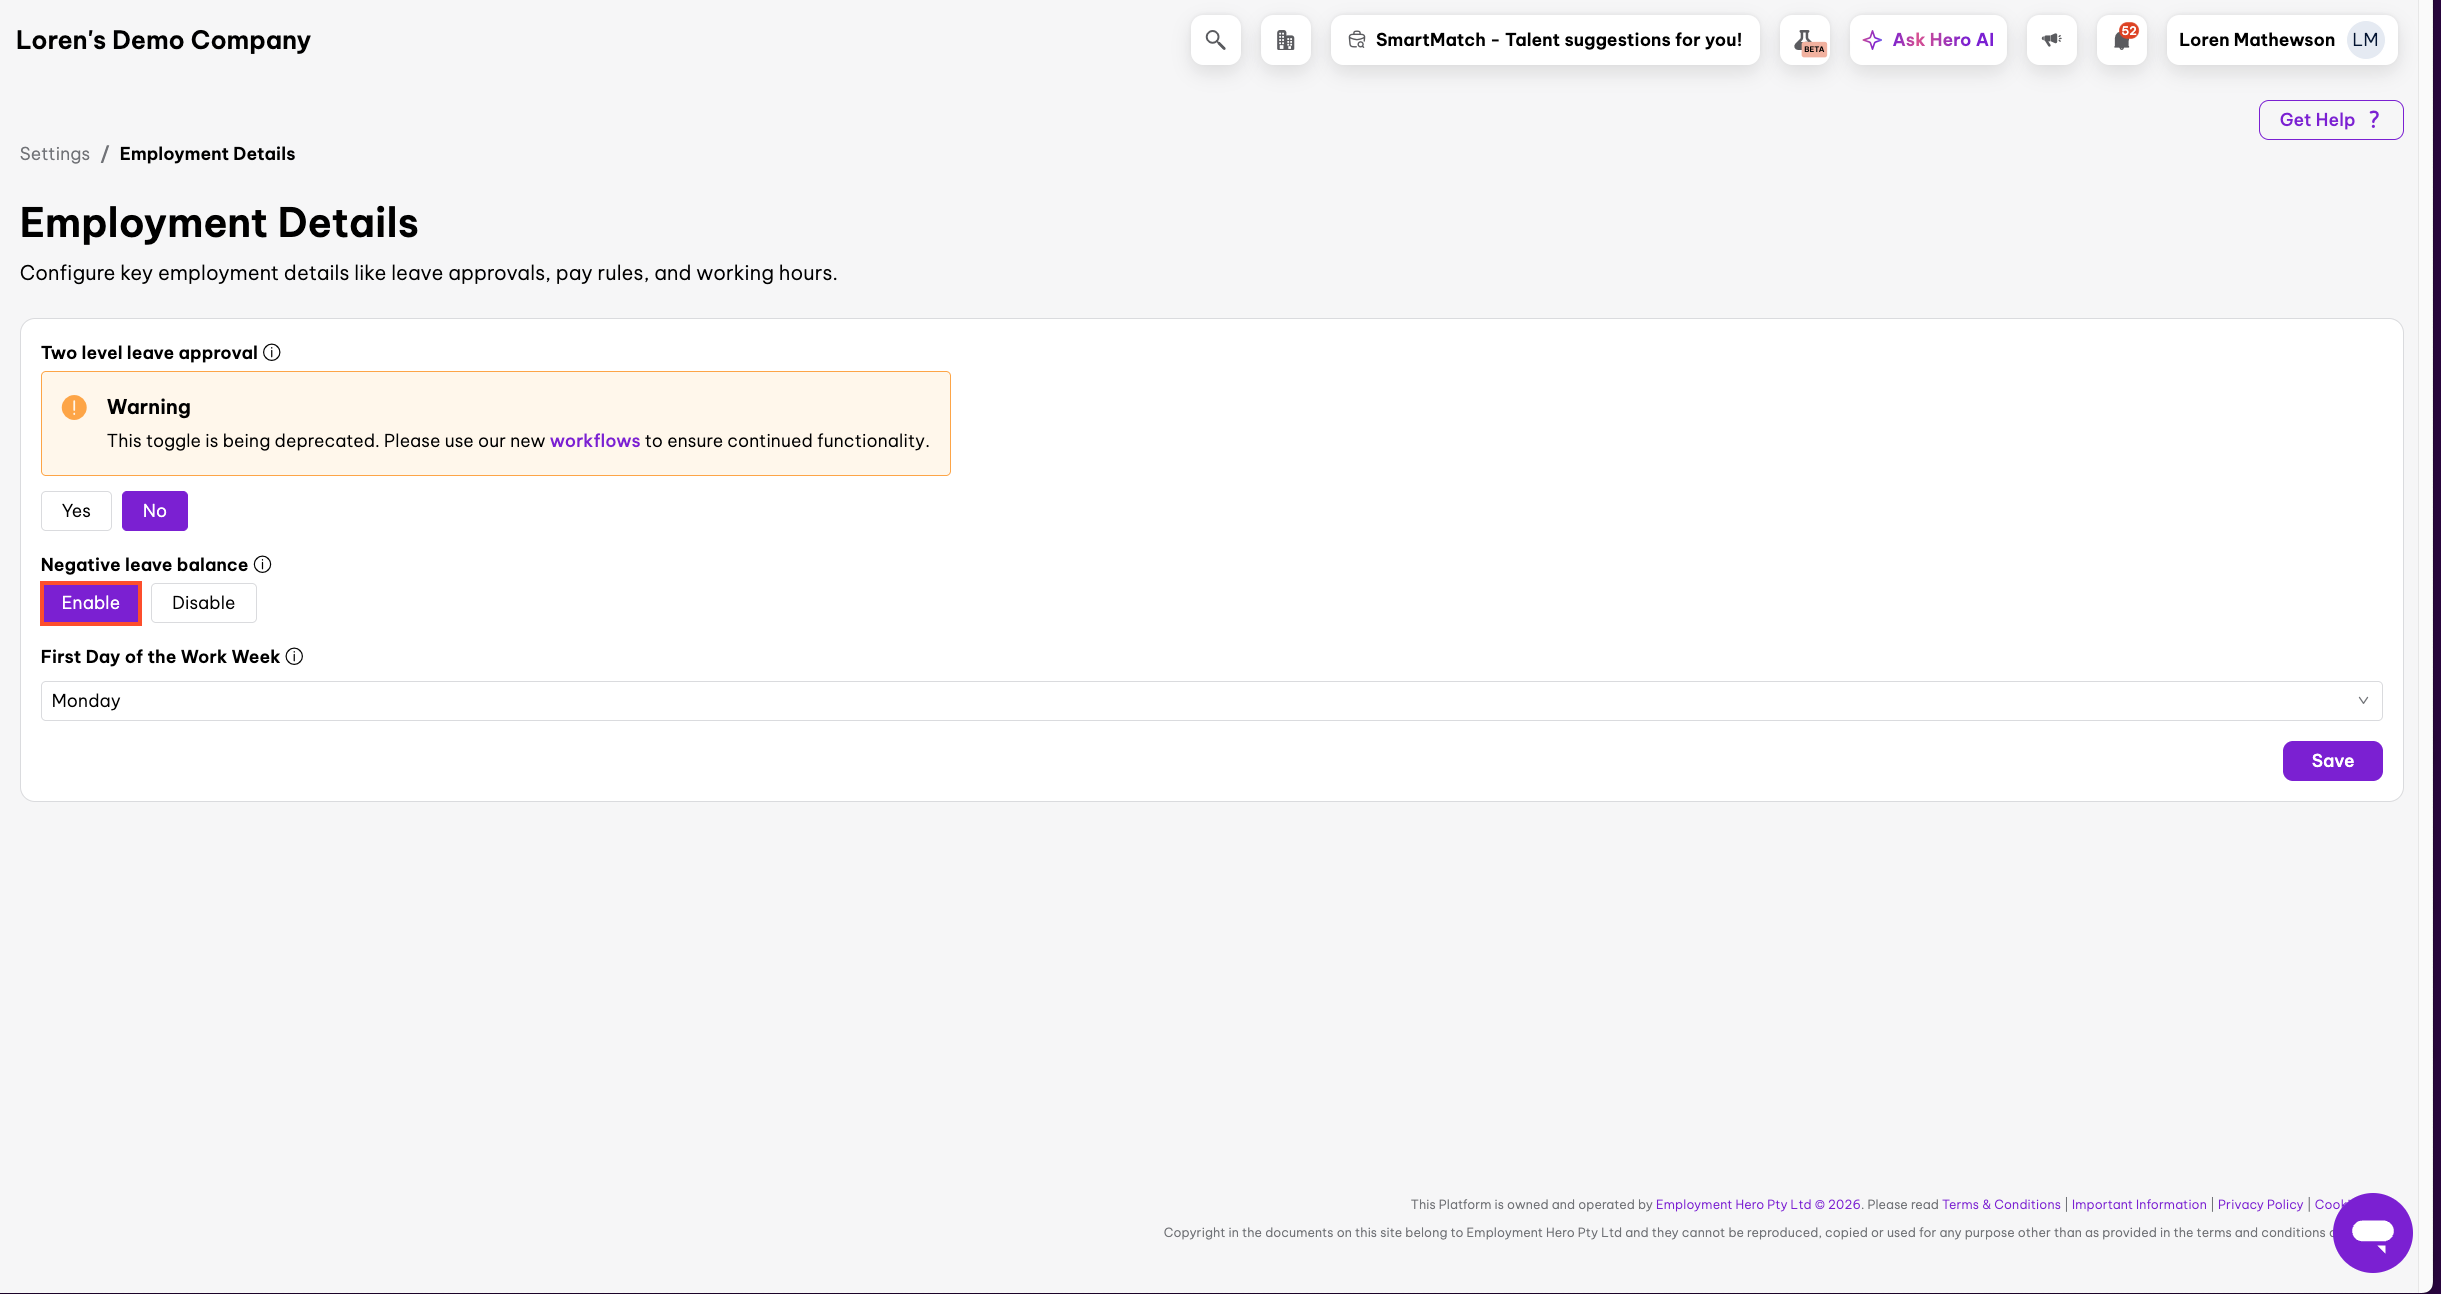Click info icon beside First Day of the Work Week
Image resolution: width=2441 pixels, height=1294 pixels.
(x=294, y=657)
